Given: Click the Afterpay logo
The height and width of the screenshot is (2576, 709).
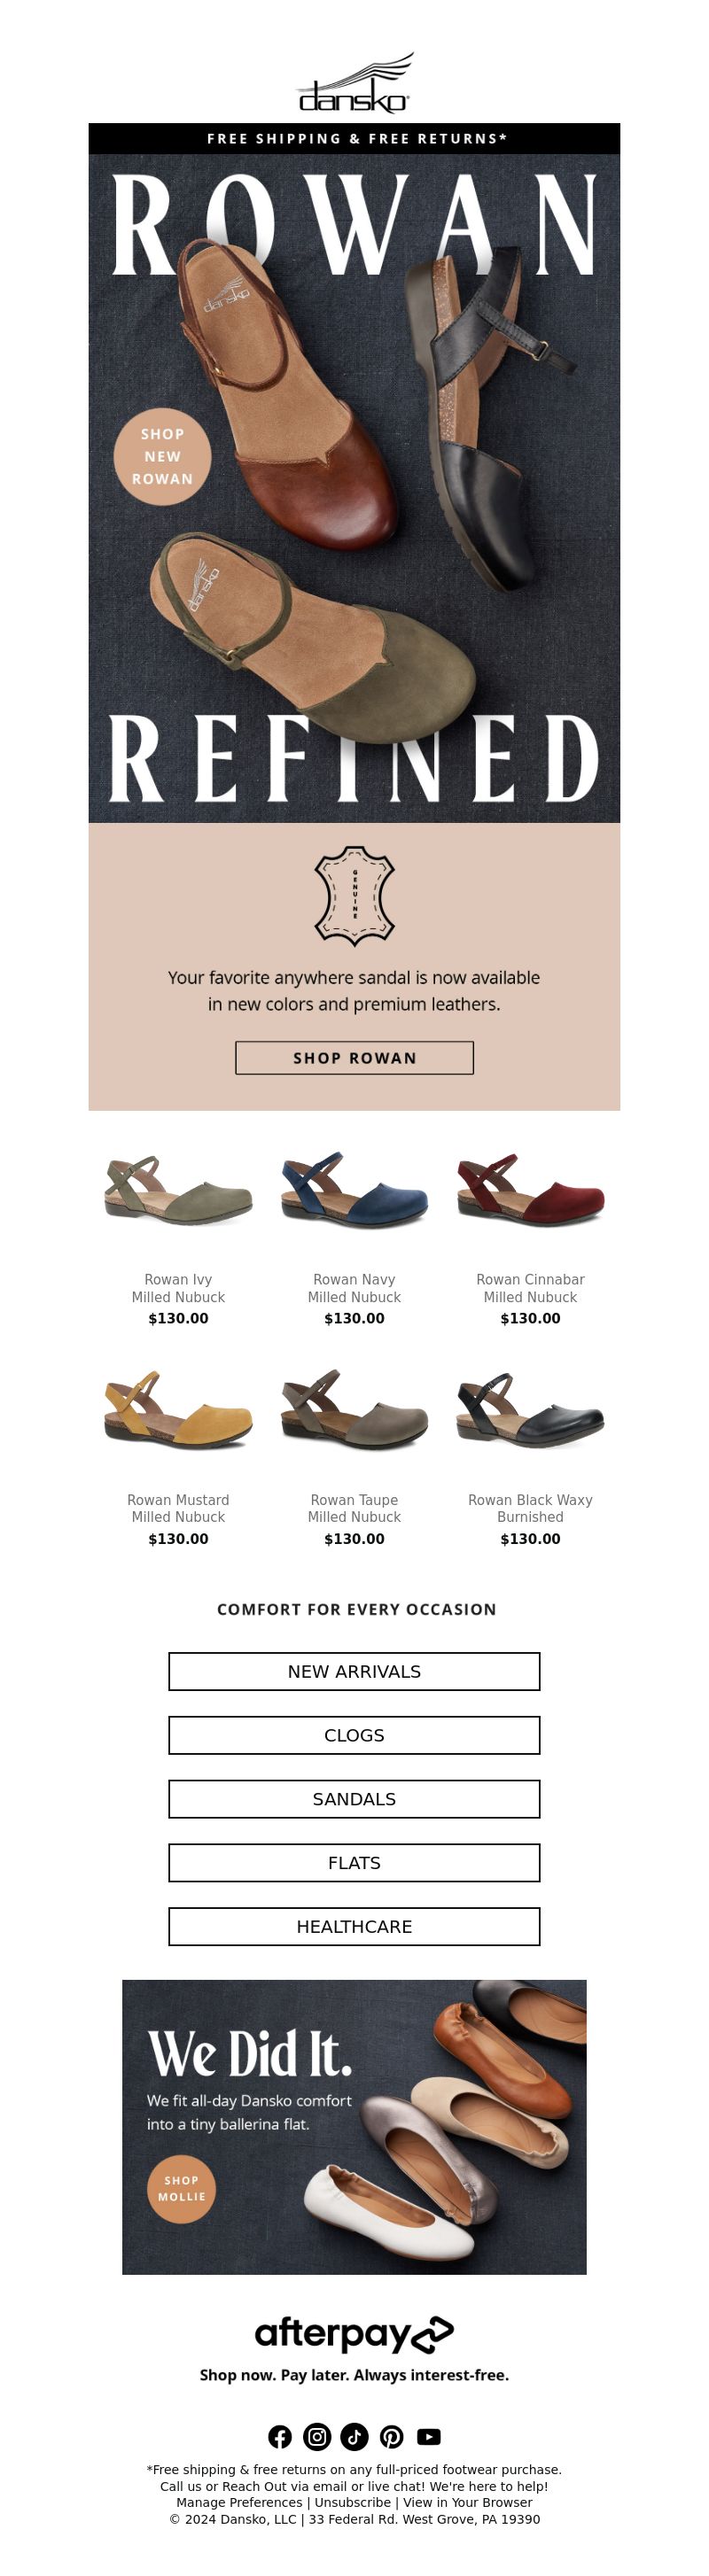Looking at the screenshot, I should point(354,2334).
